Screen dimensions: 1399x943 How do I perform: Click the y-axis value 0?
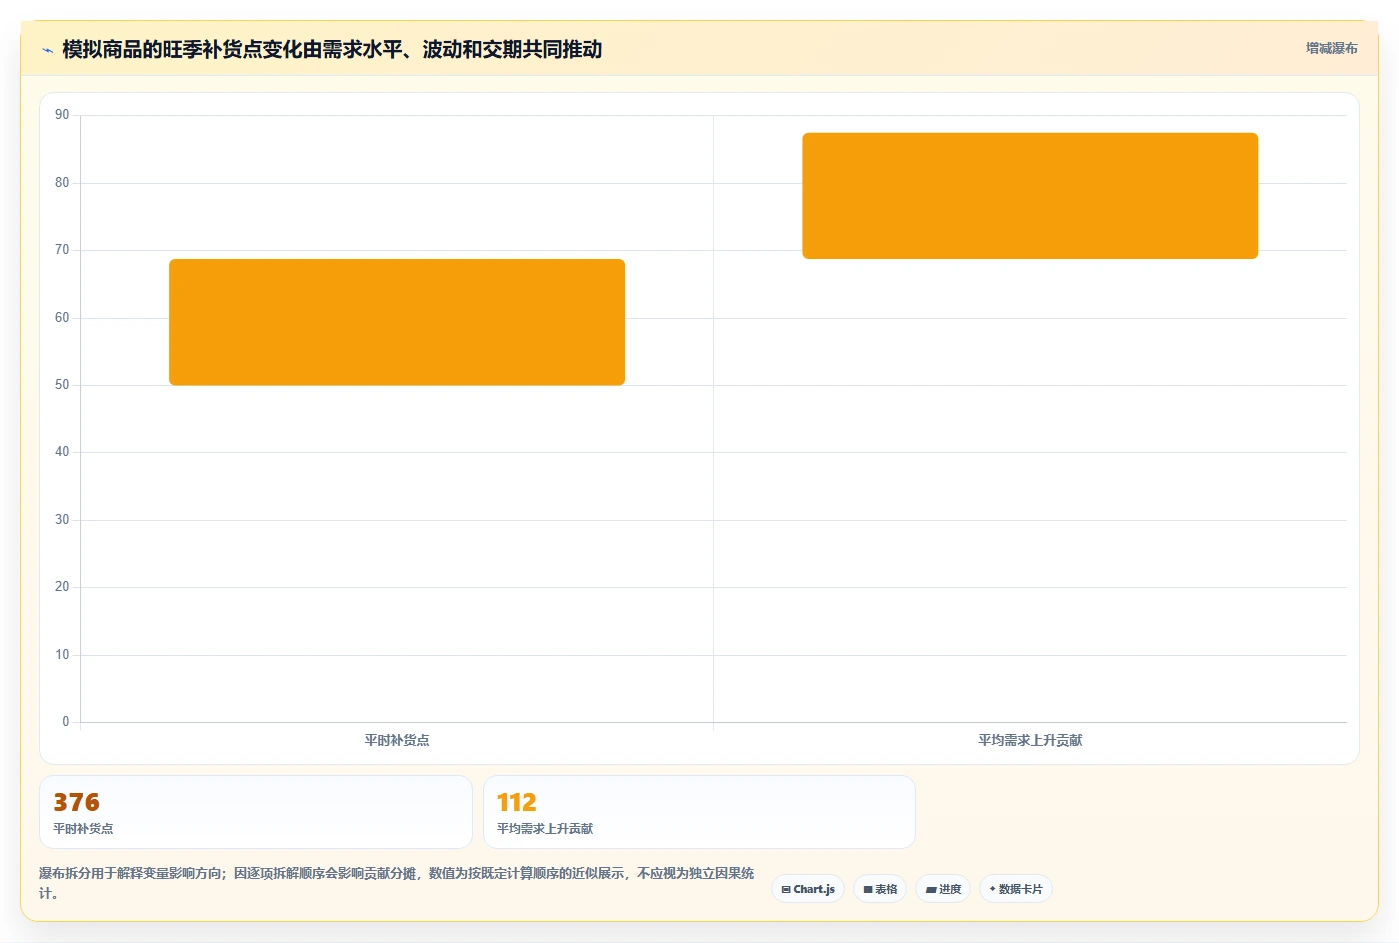point(66,722)
